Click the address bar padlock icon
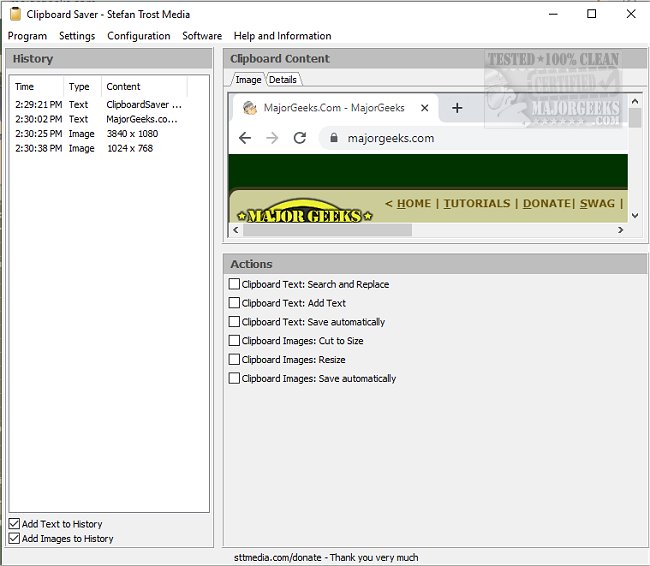Screen dimensions: 650x566 click(334, 138)
